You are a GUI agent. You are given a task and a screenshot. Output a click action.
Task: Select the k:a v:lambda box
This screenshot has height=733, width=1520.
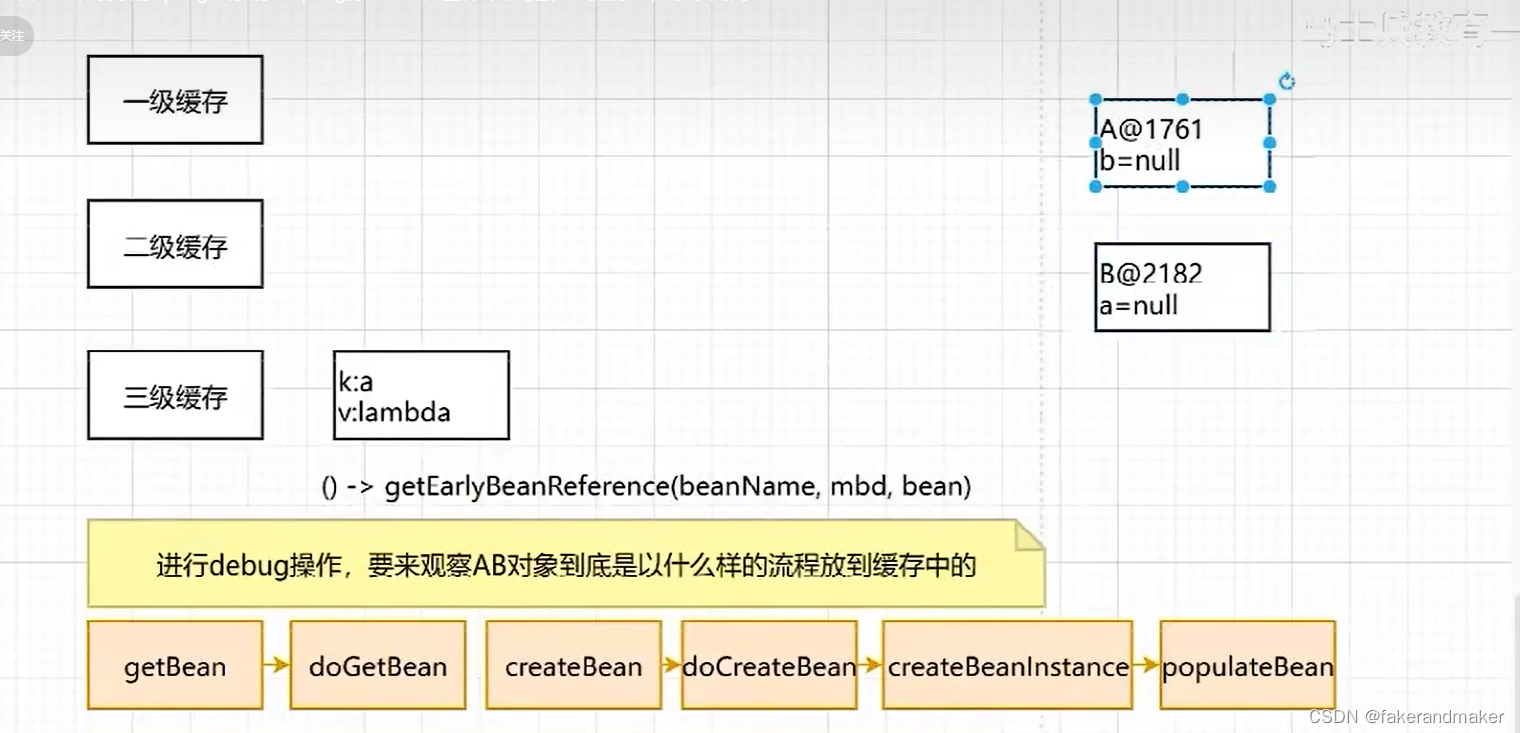[421, 395]
